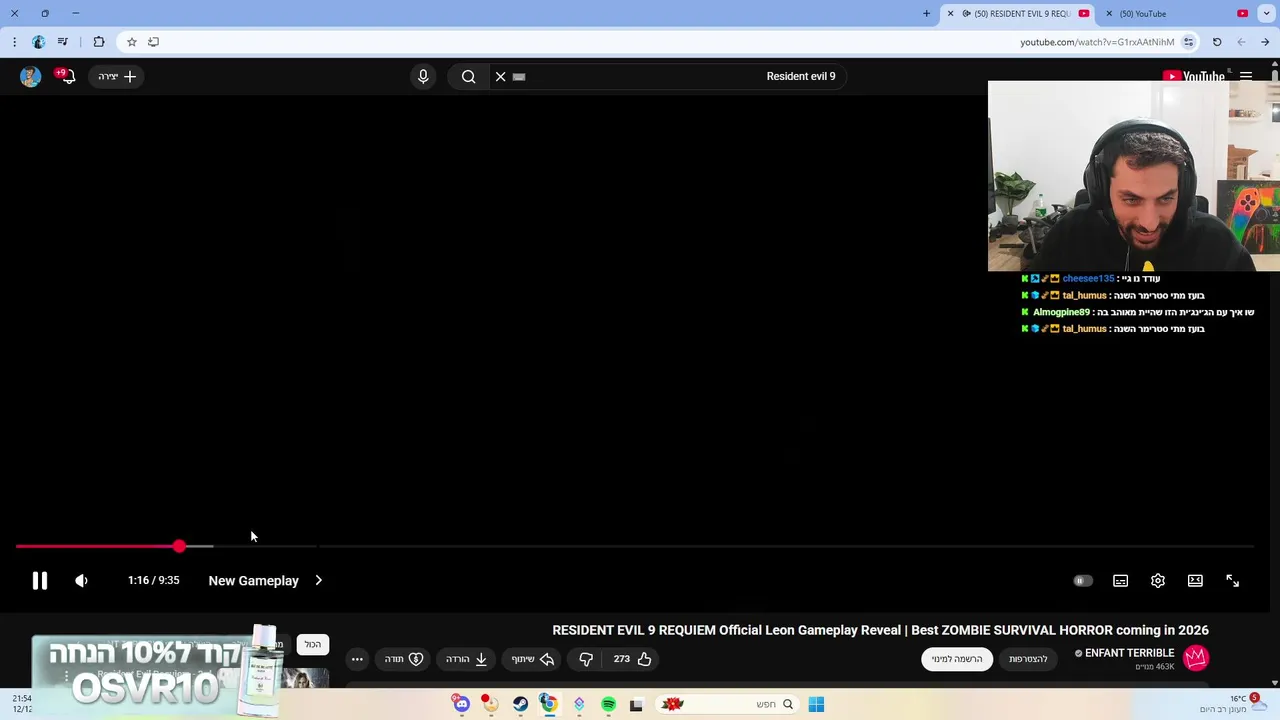Open YouTube notifications bell
Image resolution: width=1280 pixels, height=720 pixels.
67,76
